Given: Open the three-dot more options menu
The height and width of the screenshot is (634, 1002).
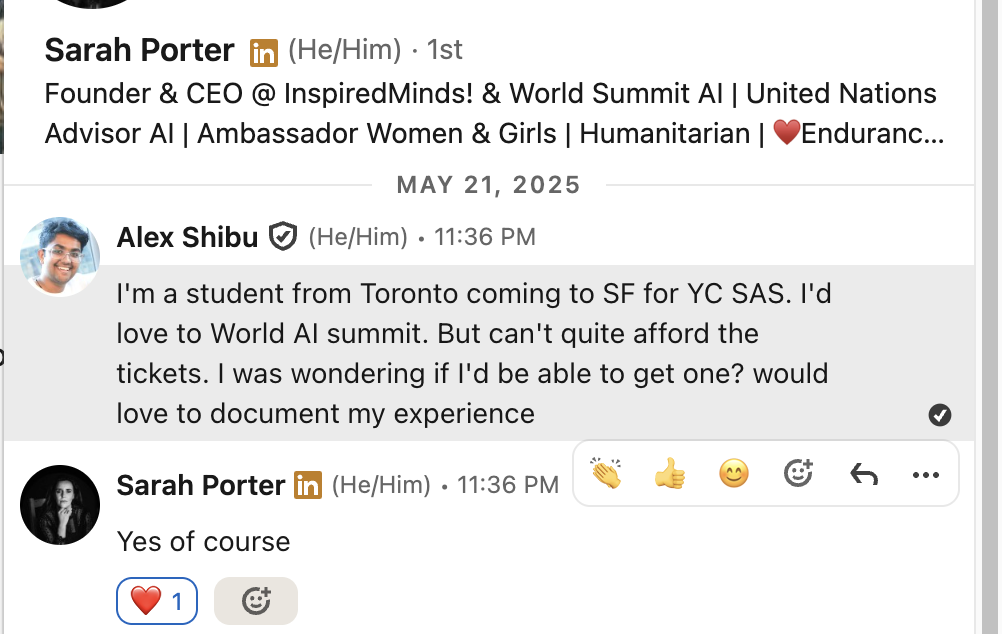Looking at the screenshot, I should pos(926,474).
